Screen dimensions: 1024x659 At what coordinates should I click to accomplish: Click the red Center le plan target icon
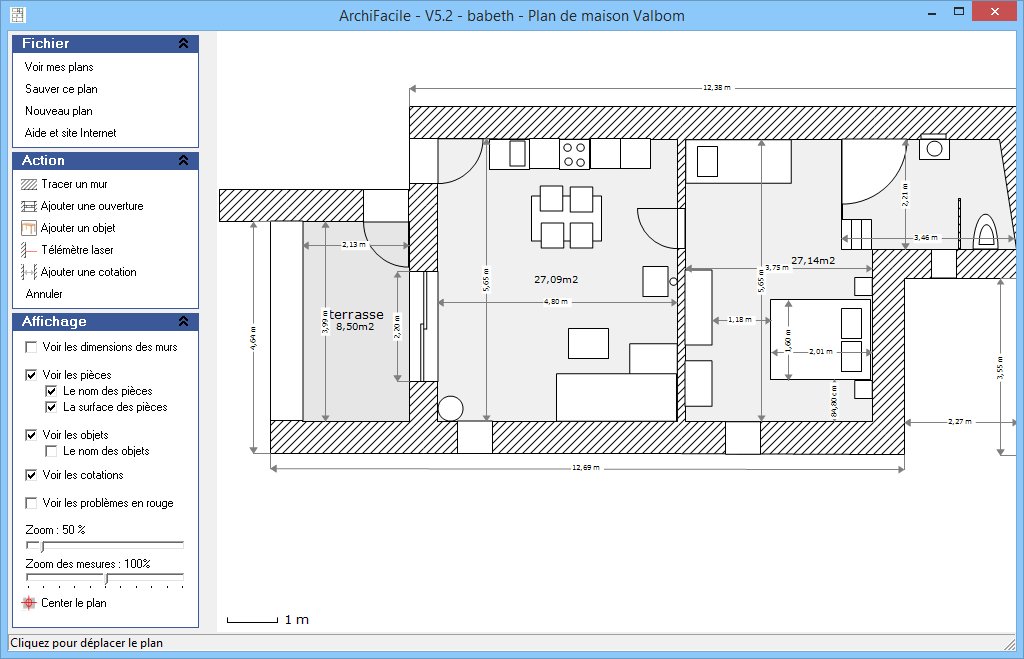[29, 603]
